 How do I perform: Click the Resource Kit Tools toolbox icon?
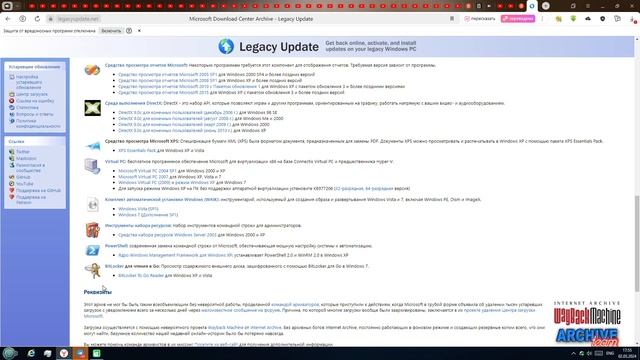(92, 230)
